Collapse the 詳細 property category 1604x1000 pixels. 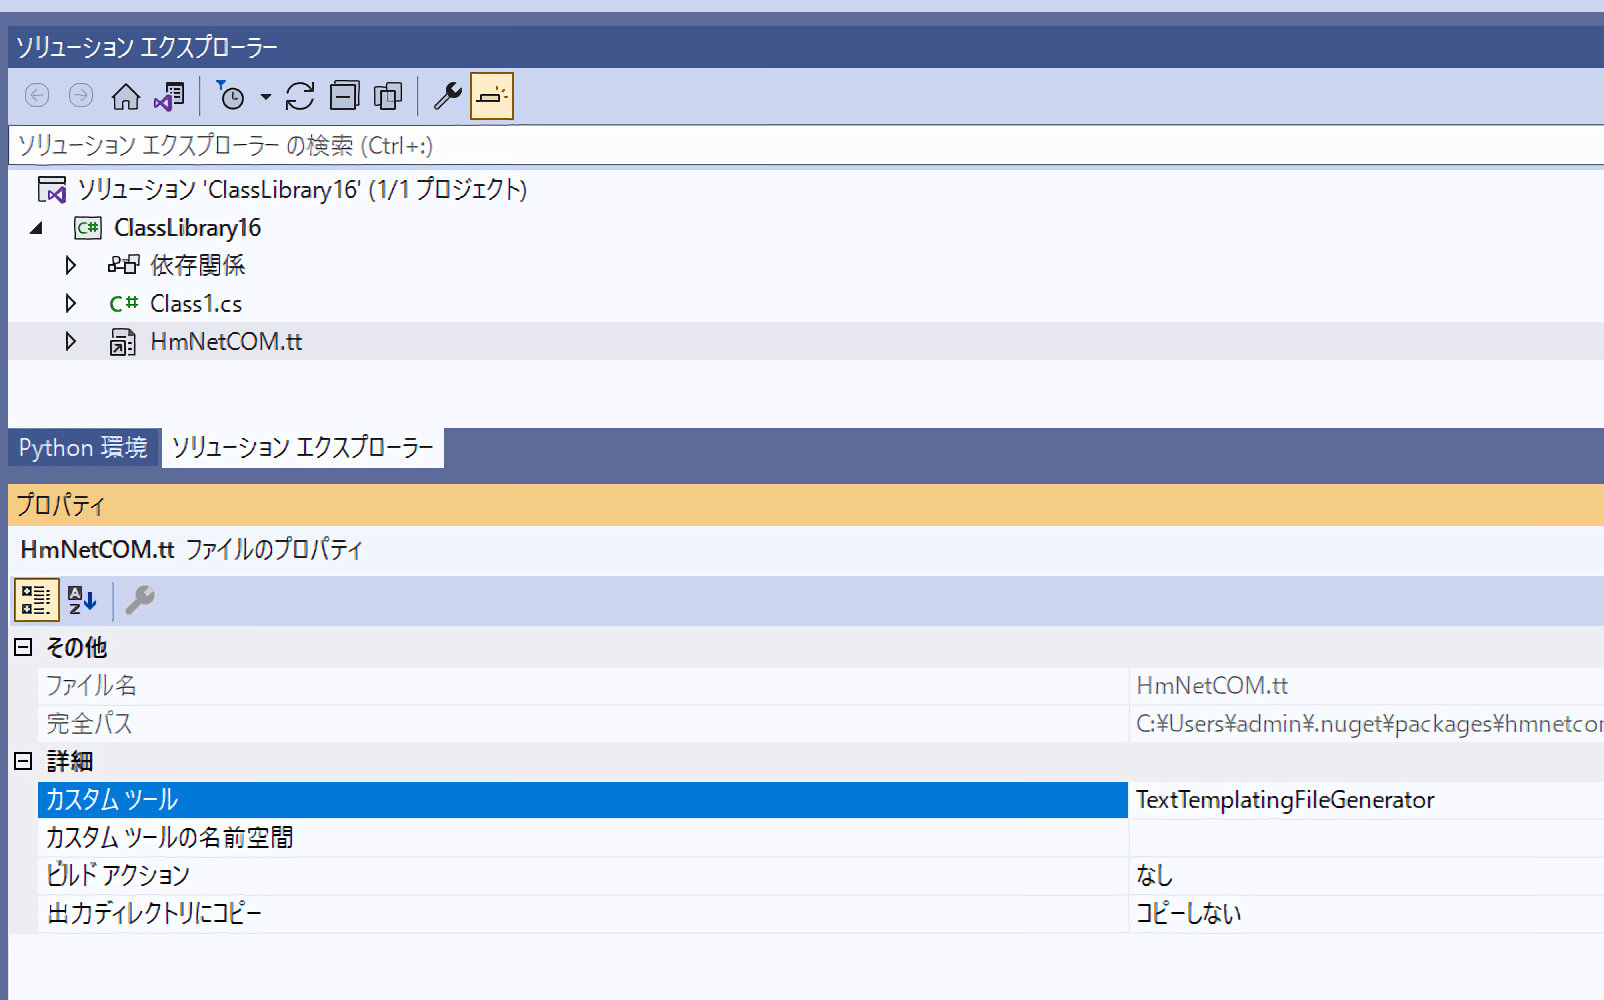click(x=23, y=761)
